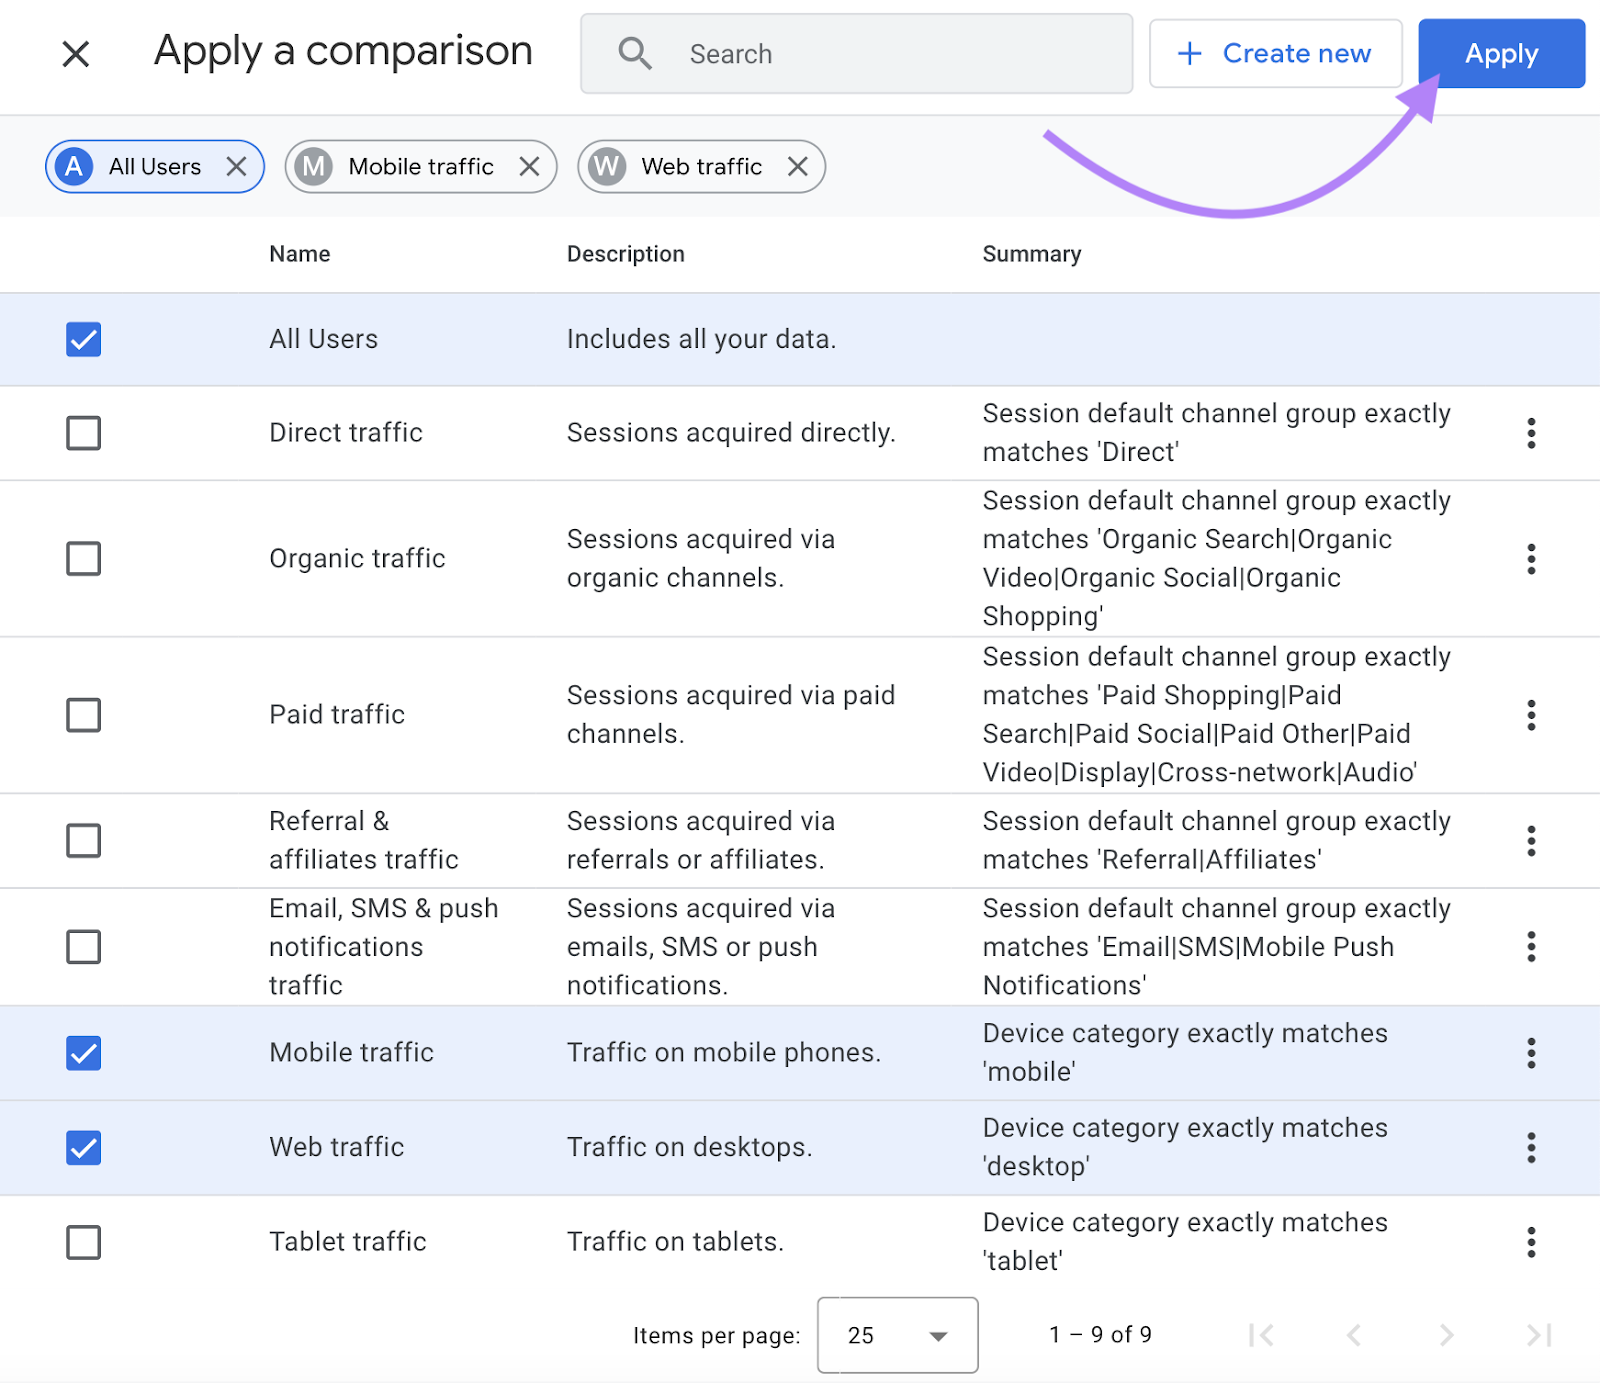Remove the Web traffic comparison chip

[797, 166]
